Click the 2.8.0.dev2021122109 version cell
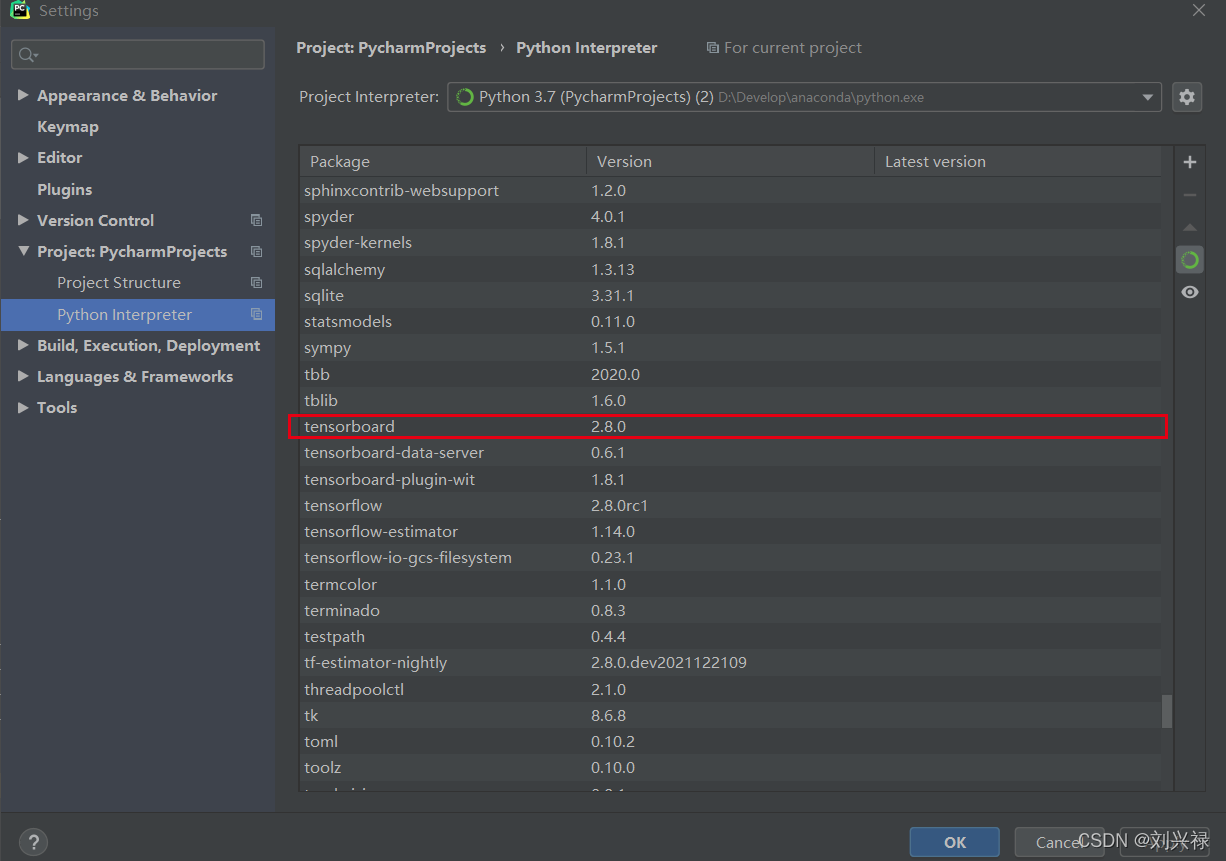1226x861 pixels. pos(669,662)
